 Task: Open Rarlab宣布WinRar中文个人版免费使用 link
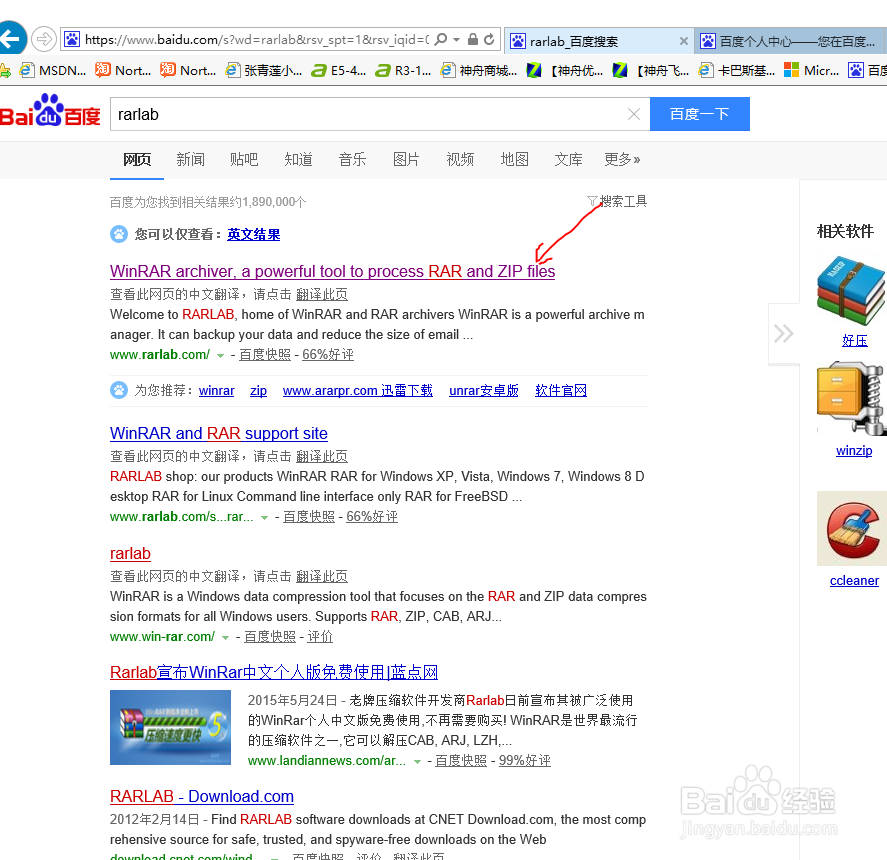pos(274,672)
